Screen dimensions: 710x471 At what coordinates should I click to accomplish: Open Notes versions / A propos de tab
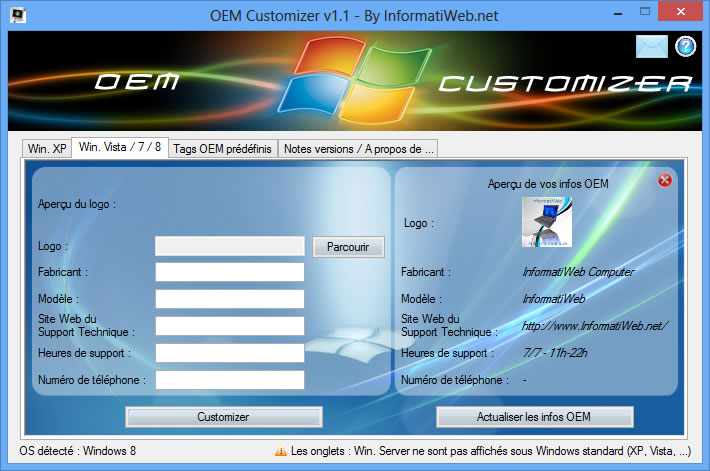pyautogui.click(x=358, y=149)
